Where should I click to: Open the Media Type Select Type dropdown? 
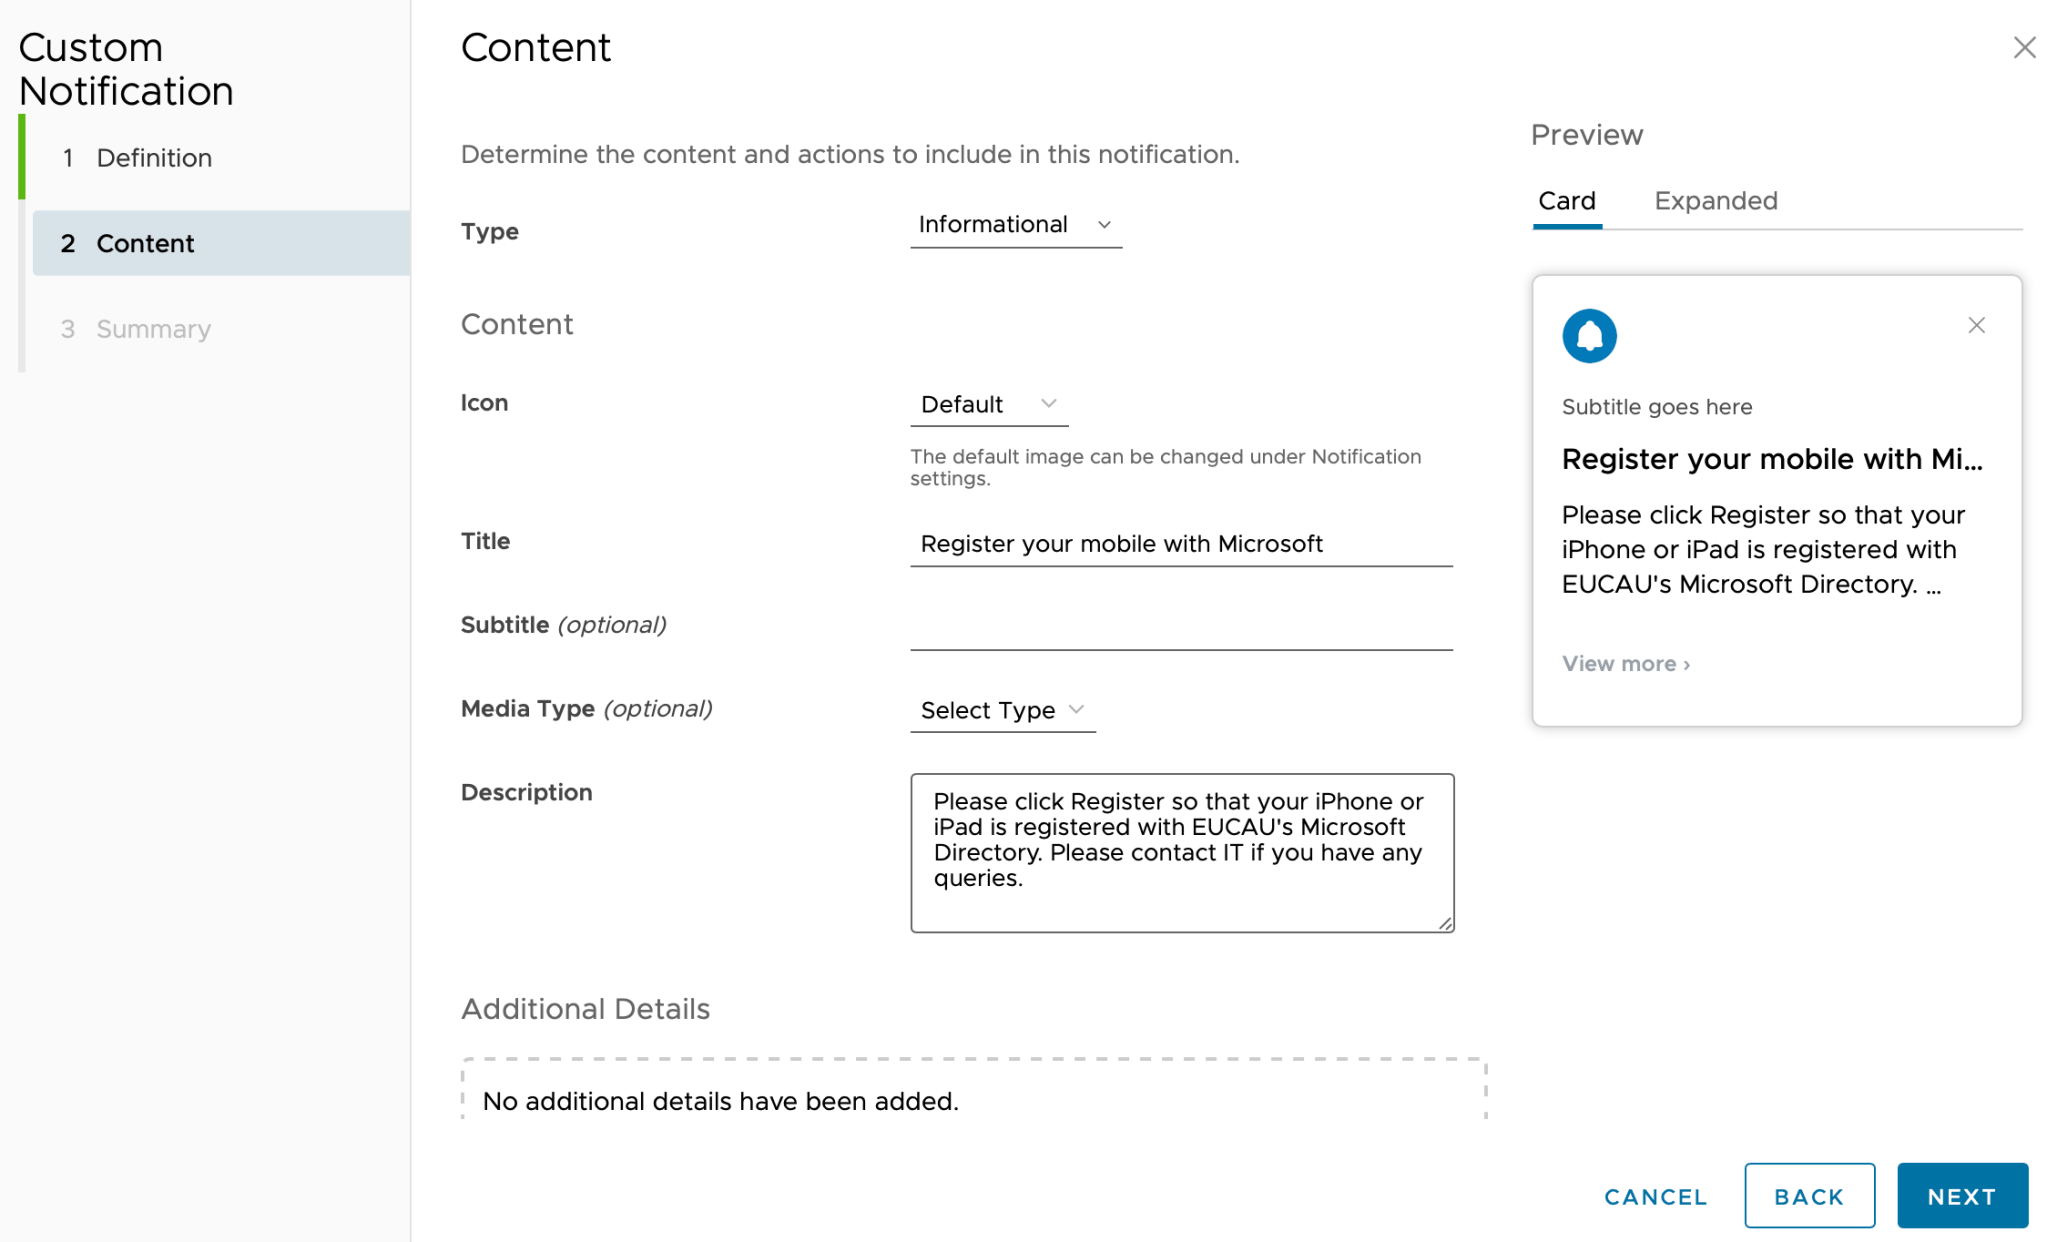click(1001, 710)
